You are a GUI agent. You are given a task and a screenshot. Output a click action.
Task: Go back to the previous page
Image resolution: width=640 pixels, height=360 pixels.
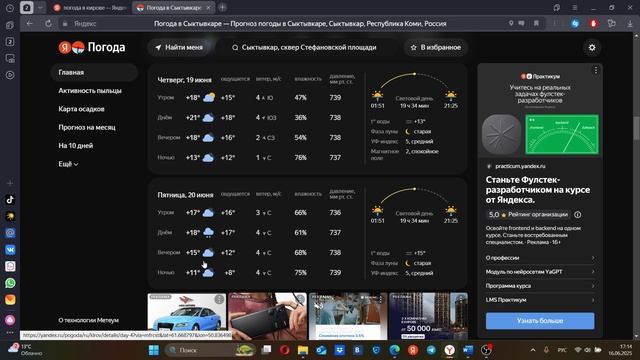pyautogui.click(x=29, y=24)
